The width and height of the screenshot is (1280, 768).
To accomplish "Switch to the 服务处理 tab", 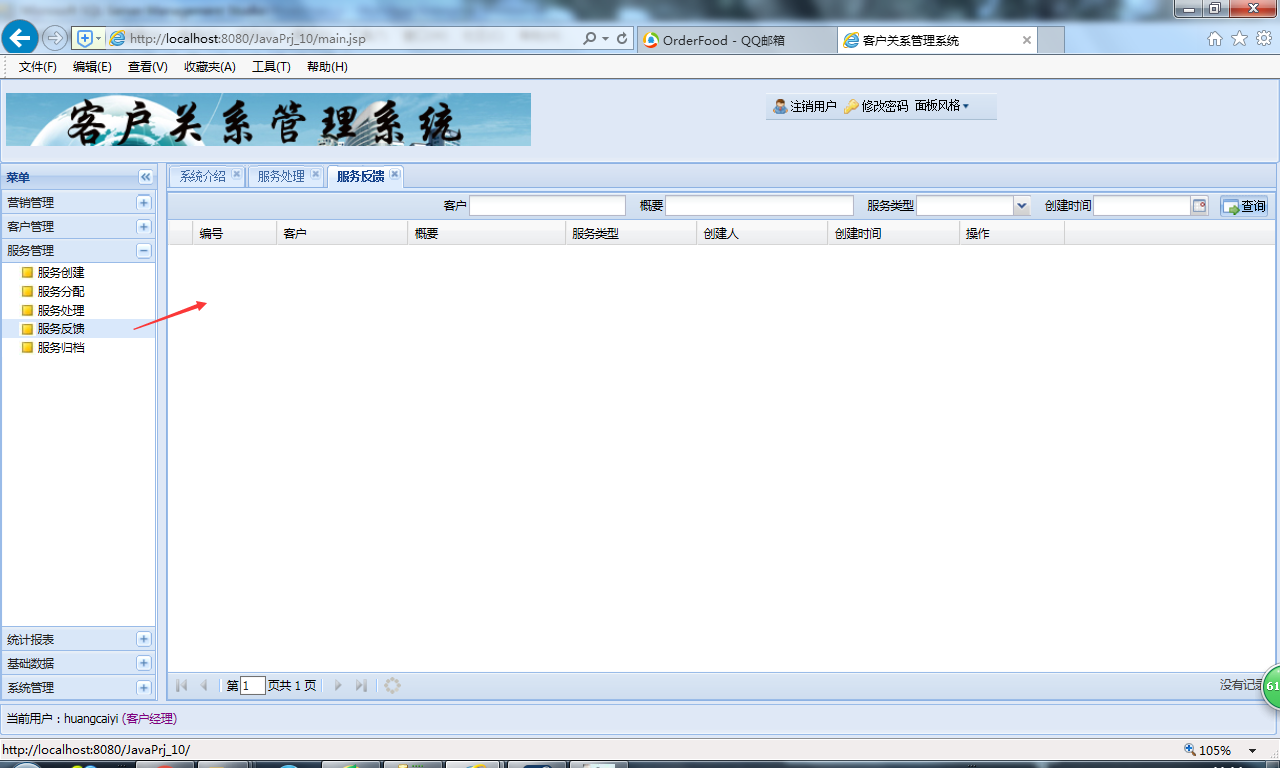I will pos(281,175).
